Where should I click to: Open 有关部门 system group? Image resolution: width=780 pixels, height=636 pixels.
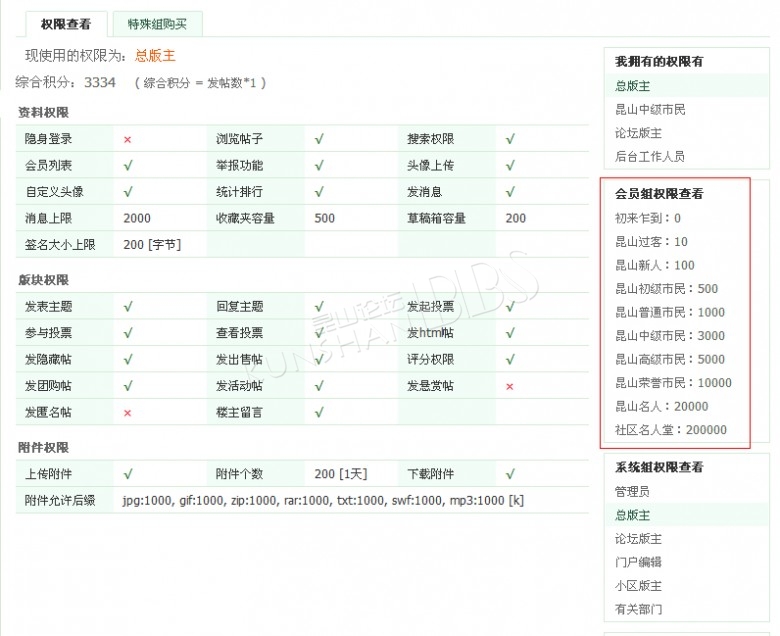point(638,609)
